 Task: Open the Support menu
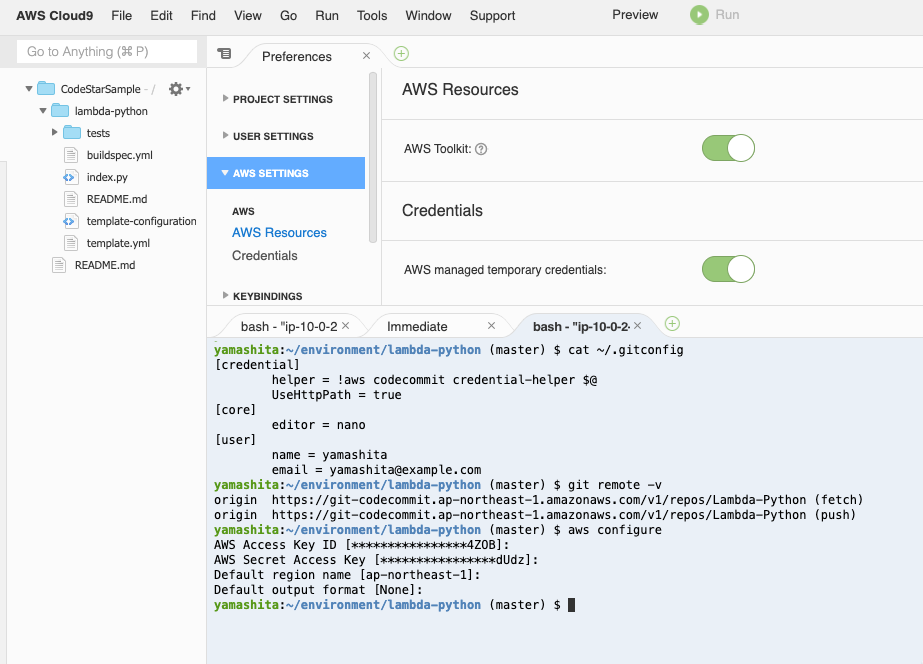[x=492, y=16]
